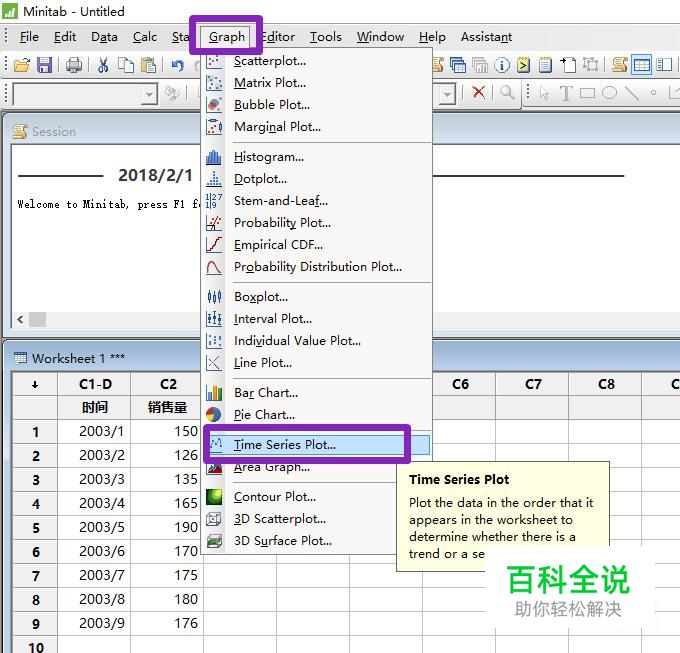Choose Histogram from Graph menu
The height and width of the screenshot is (653, 680).
coord(317,157)
